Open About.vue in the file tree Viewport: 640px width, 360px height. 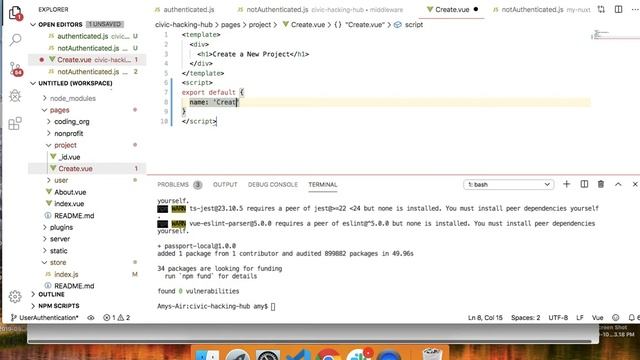70,192
